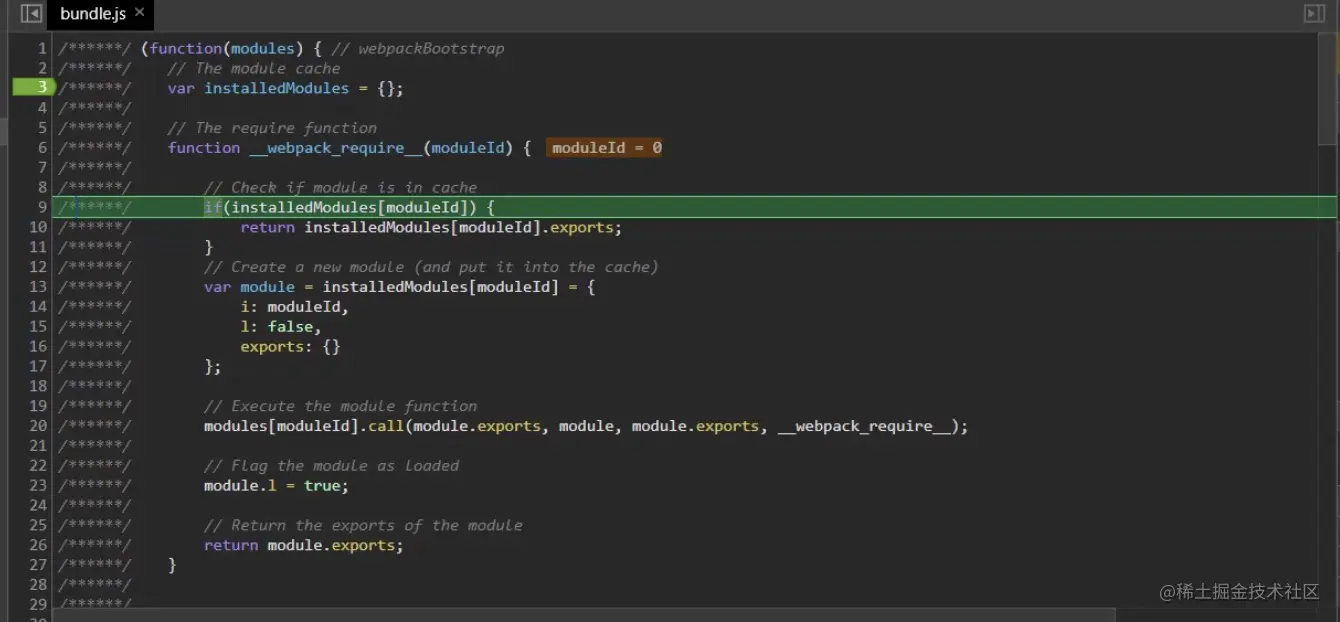Click 'module.l = true;' on line 23
Screen dimensions: 1340x622
click(277, 486)
